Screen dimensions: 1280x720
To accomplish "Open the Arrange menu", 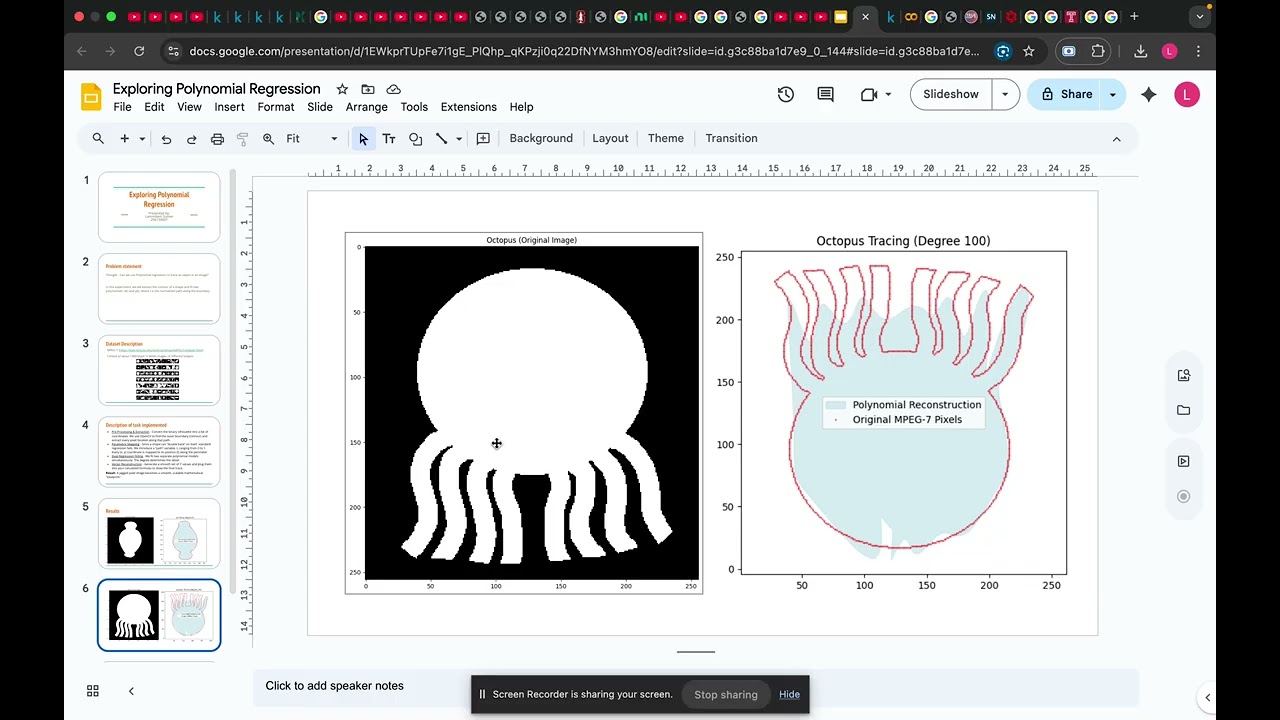I will pyautogui.click(x=367, y=107).
